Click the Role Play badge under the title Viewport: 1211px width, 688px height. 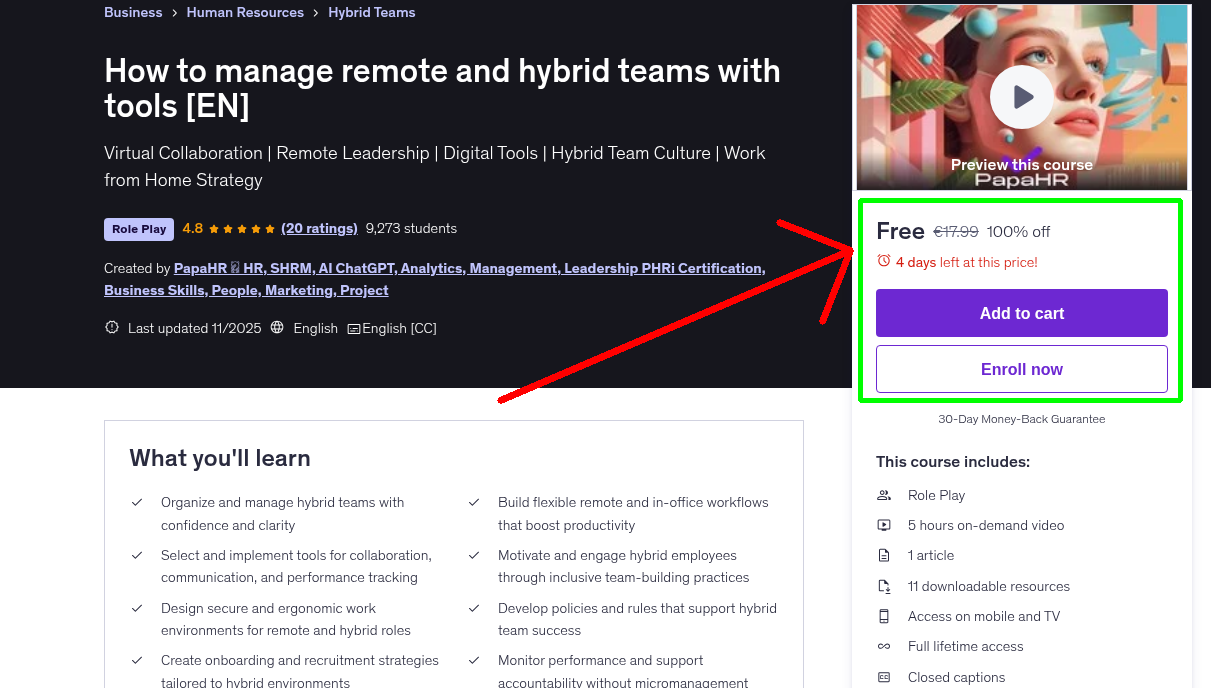click(138, 229)
